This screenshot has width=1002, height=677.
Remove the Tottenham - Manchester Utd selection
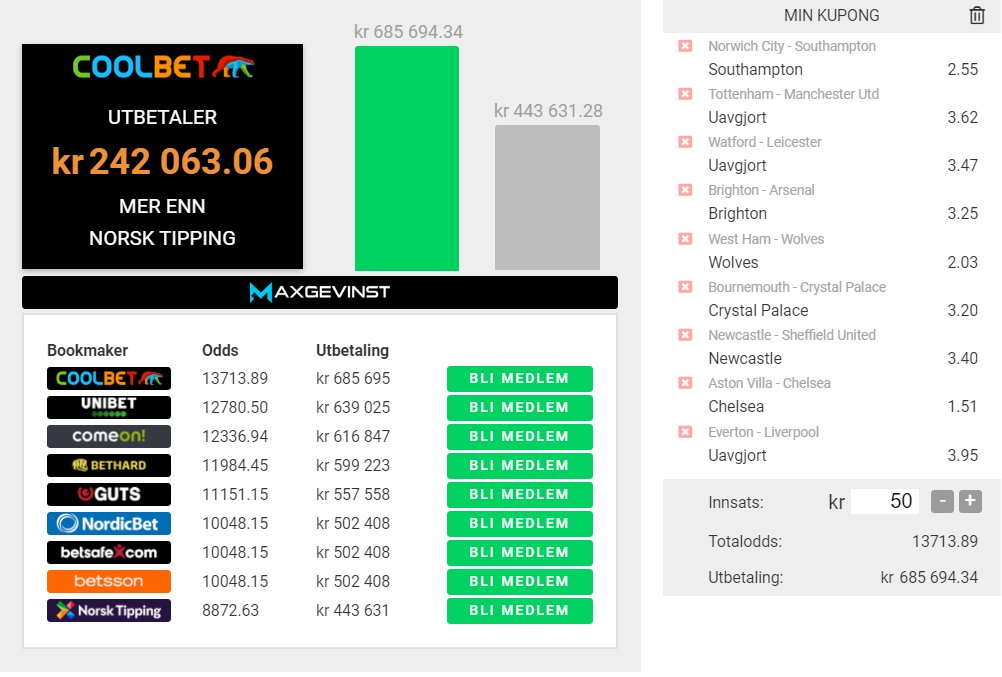coord(685,94)
